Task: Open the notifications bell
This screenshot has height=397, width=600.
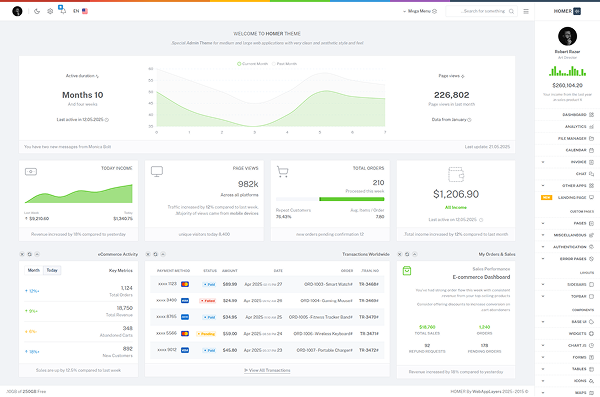Action: pos(63,11)
